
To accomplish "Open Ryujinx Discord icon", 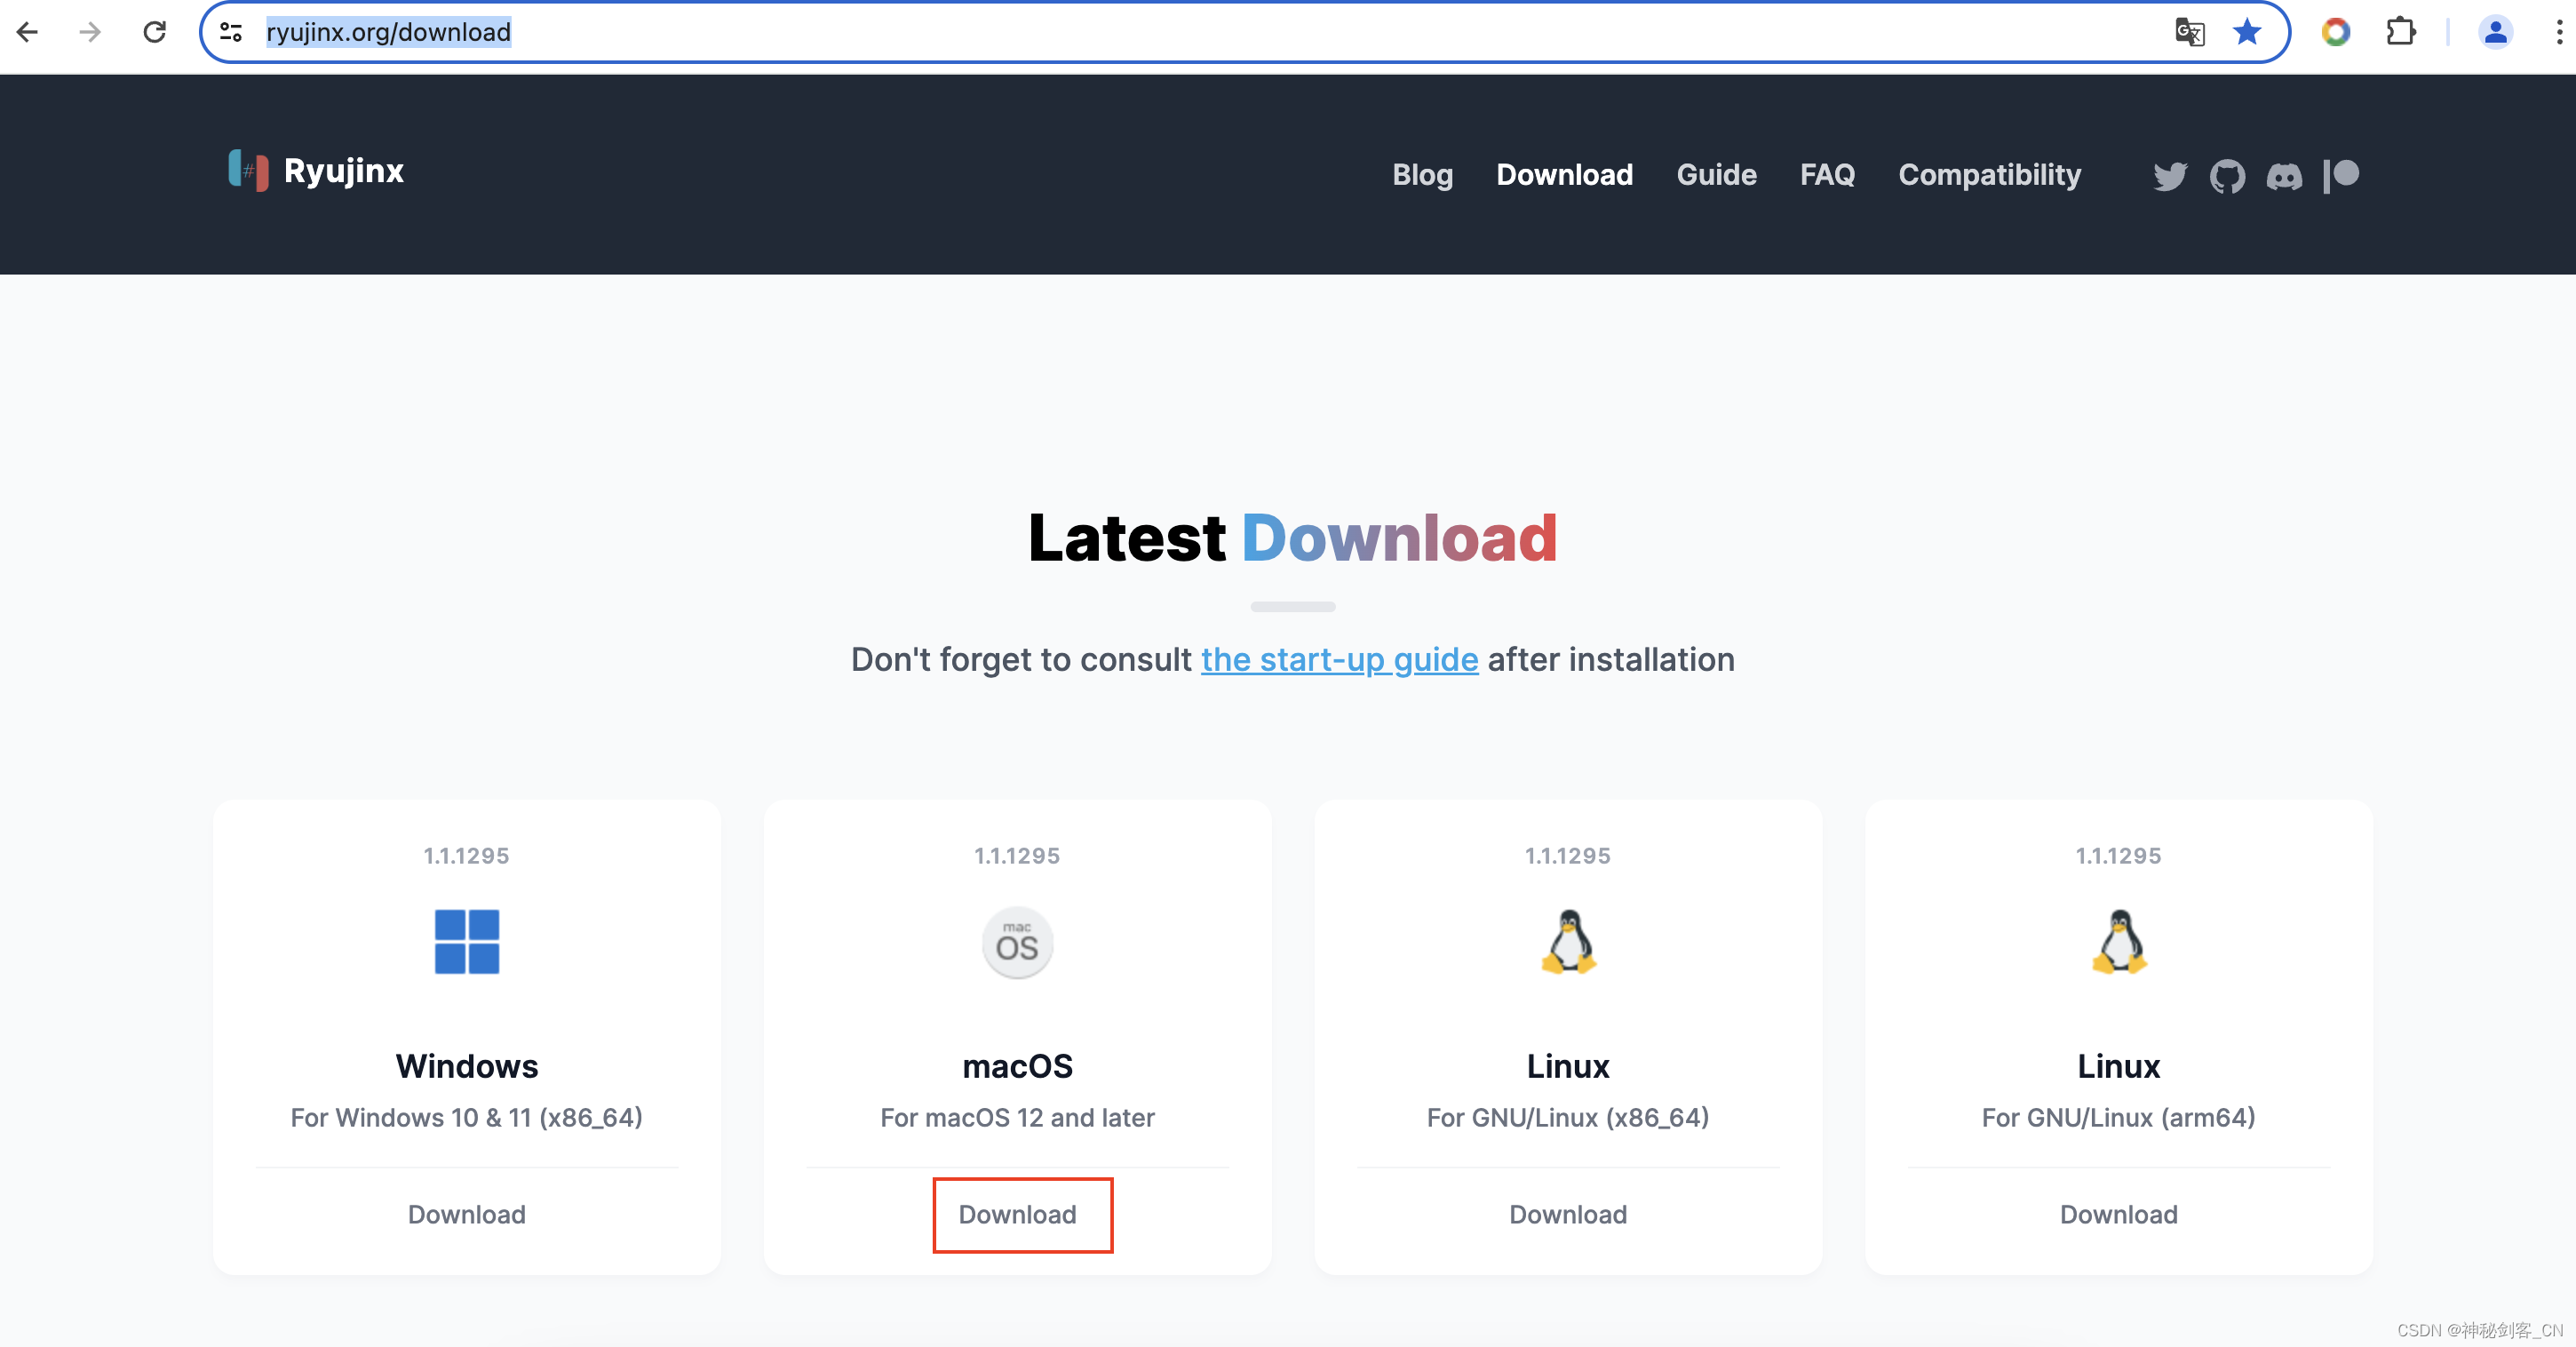I will 2284,176.
